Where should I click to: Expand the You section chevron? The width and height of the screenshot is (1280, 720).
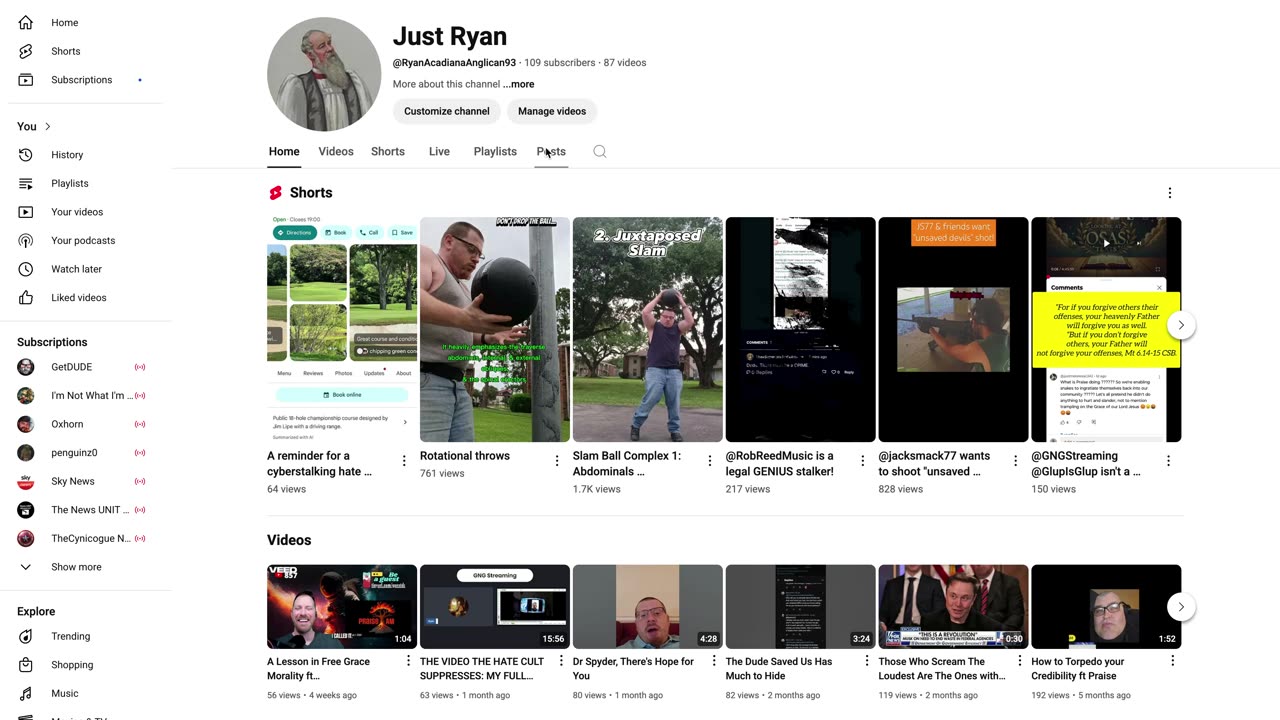[47, 127]
